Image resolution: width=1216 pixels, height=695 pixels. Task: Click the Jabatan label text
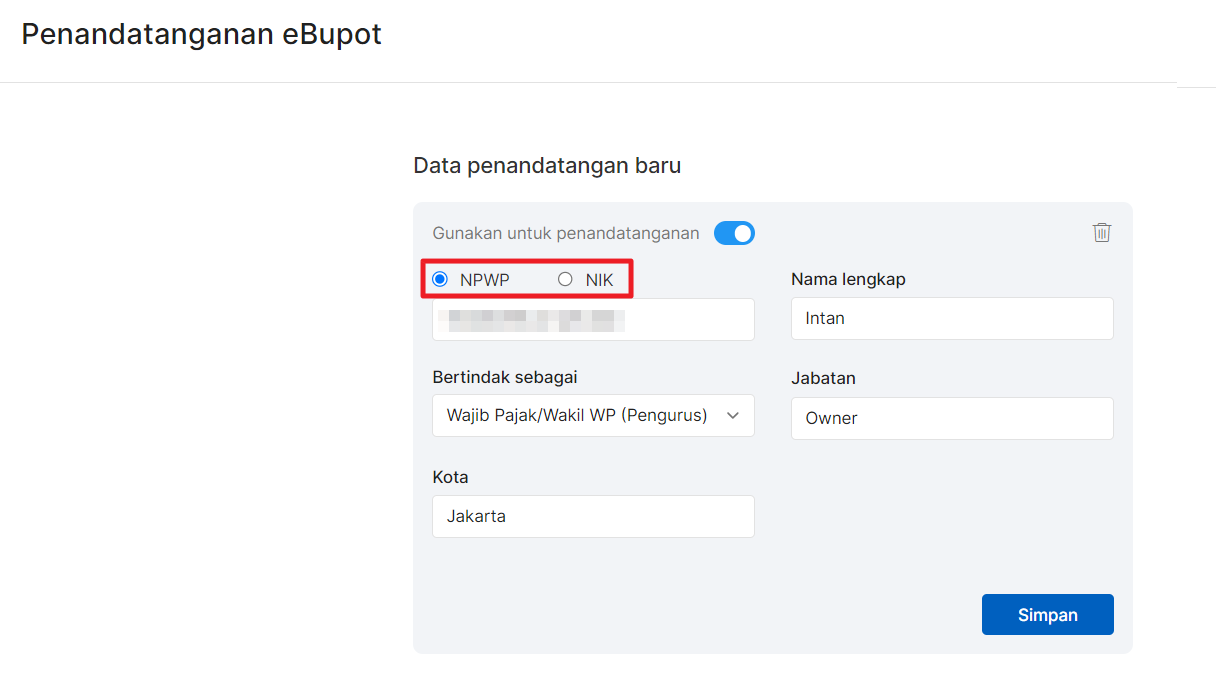(x=823, y=378)
